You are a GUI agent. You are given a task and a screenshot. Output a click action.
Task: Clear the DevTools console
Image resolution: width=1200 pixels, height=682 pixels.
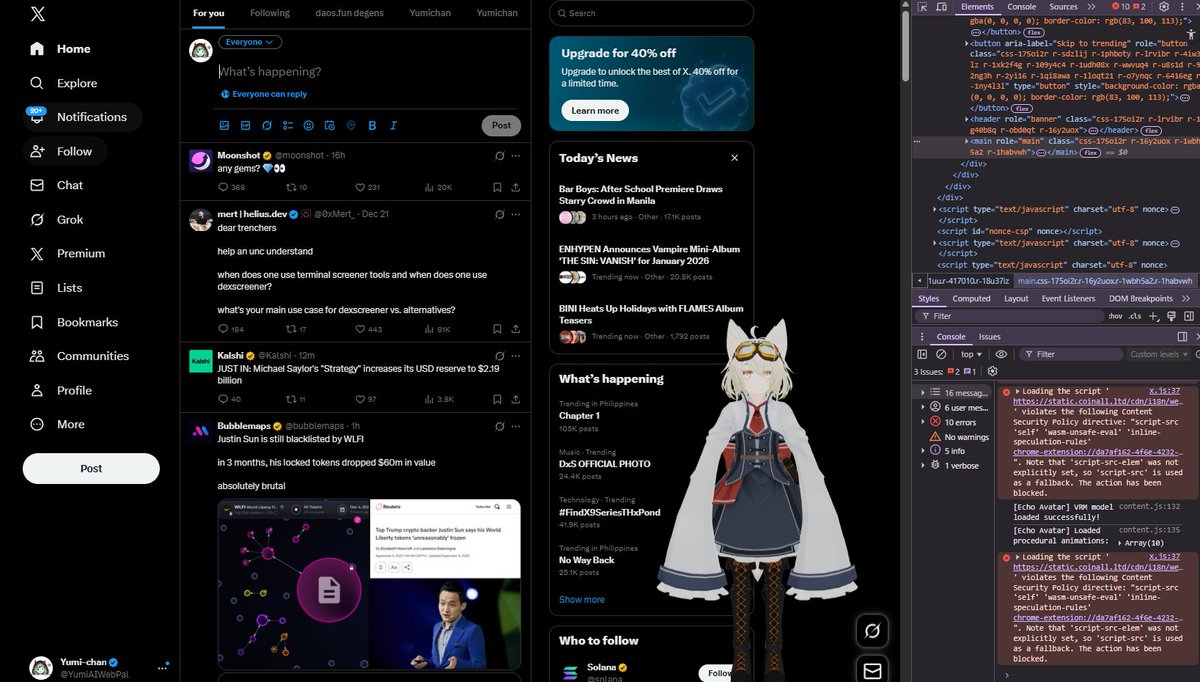pyautogui.click(x=940, y=354)
